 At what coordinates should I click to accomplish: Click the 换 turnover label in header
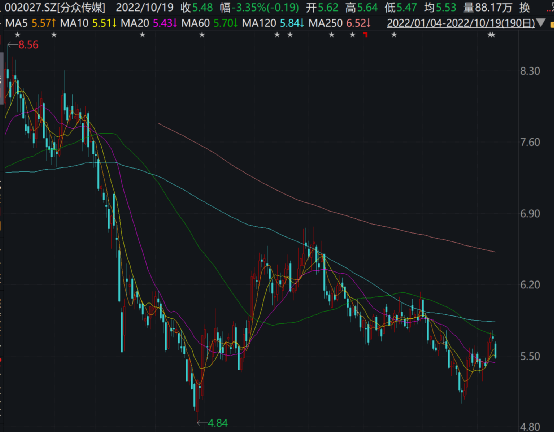coord(525,7)
